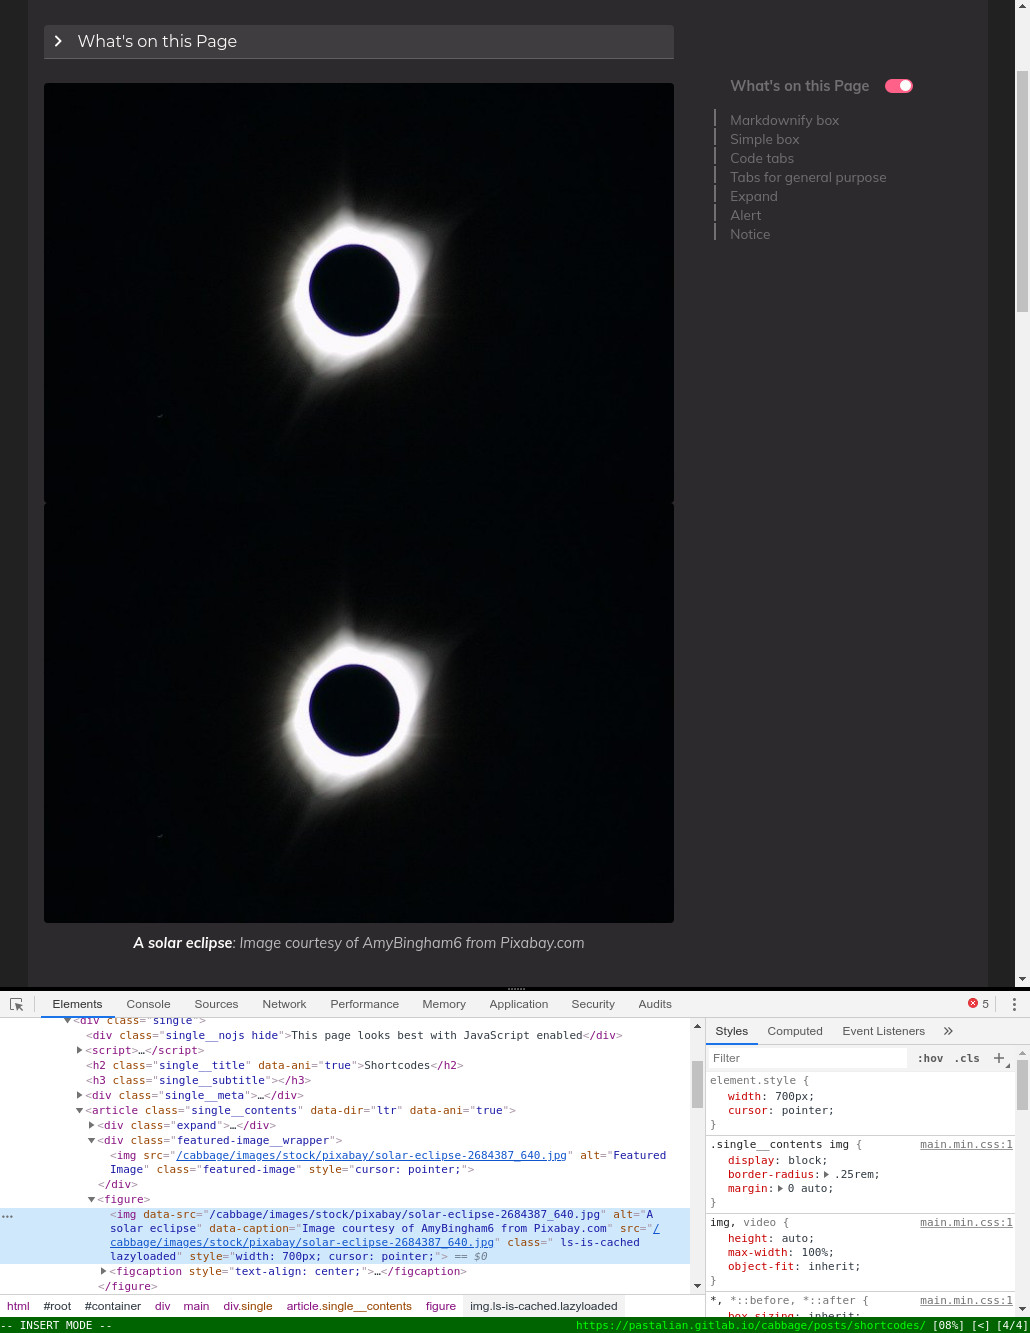Collapse the featured-image__wrapper div node
The height and width of the screenshot is (1333, 1030).
(91, 1140)
